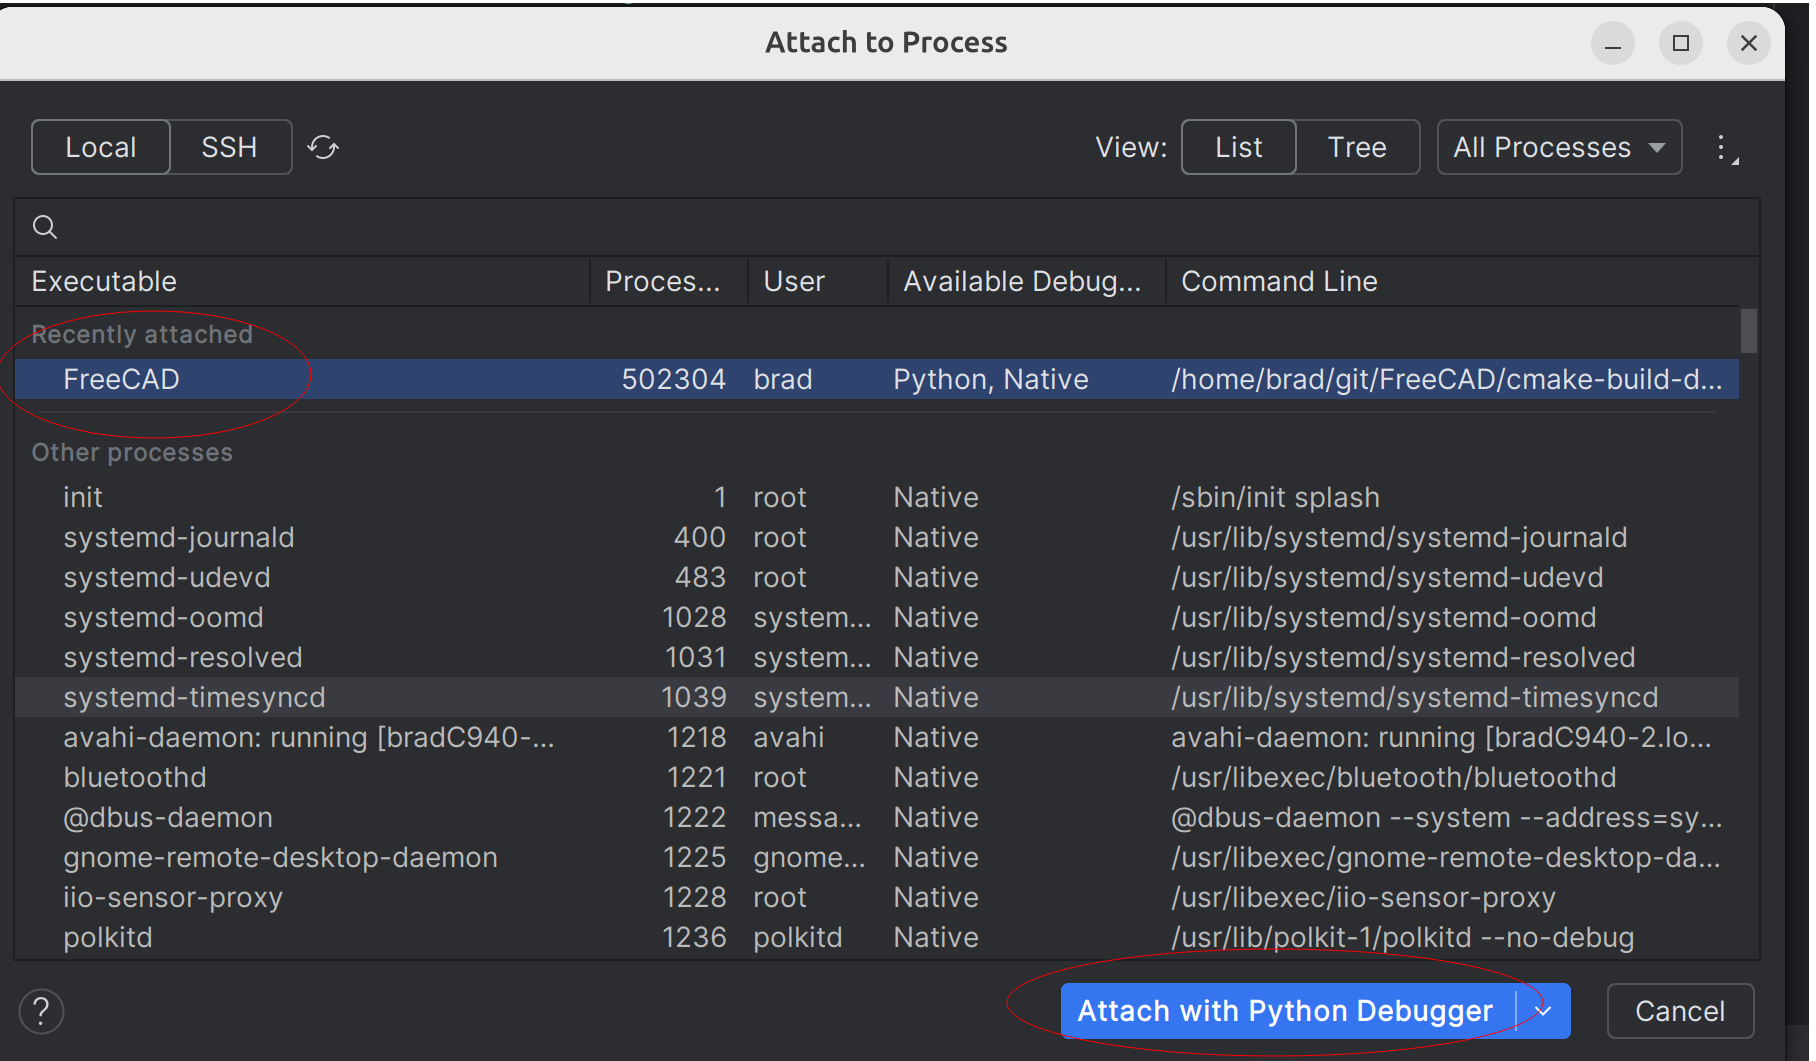Open the vertical dots options menu

coord(1723,149)
